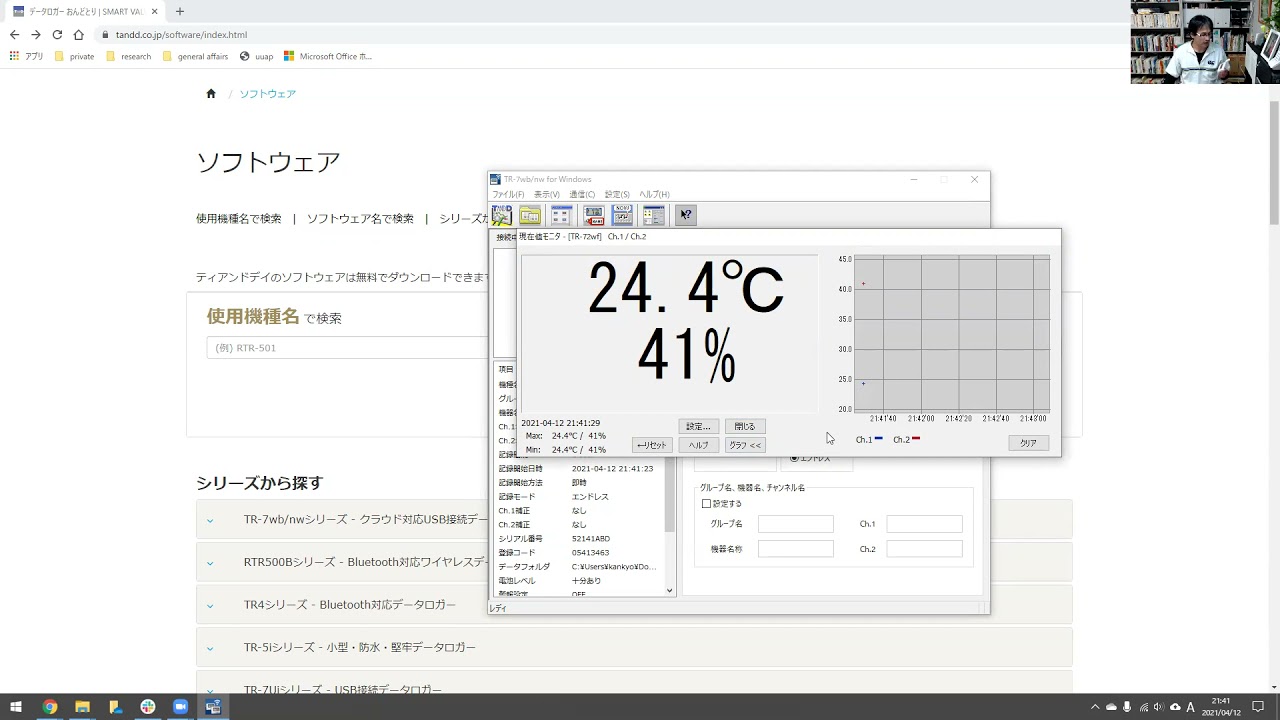
Task: Open Windows Start menu
Action: [x=16, y=707]
